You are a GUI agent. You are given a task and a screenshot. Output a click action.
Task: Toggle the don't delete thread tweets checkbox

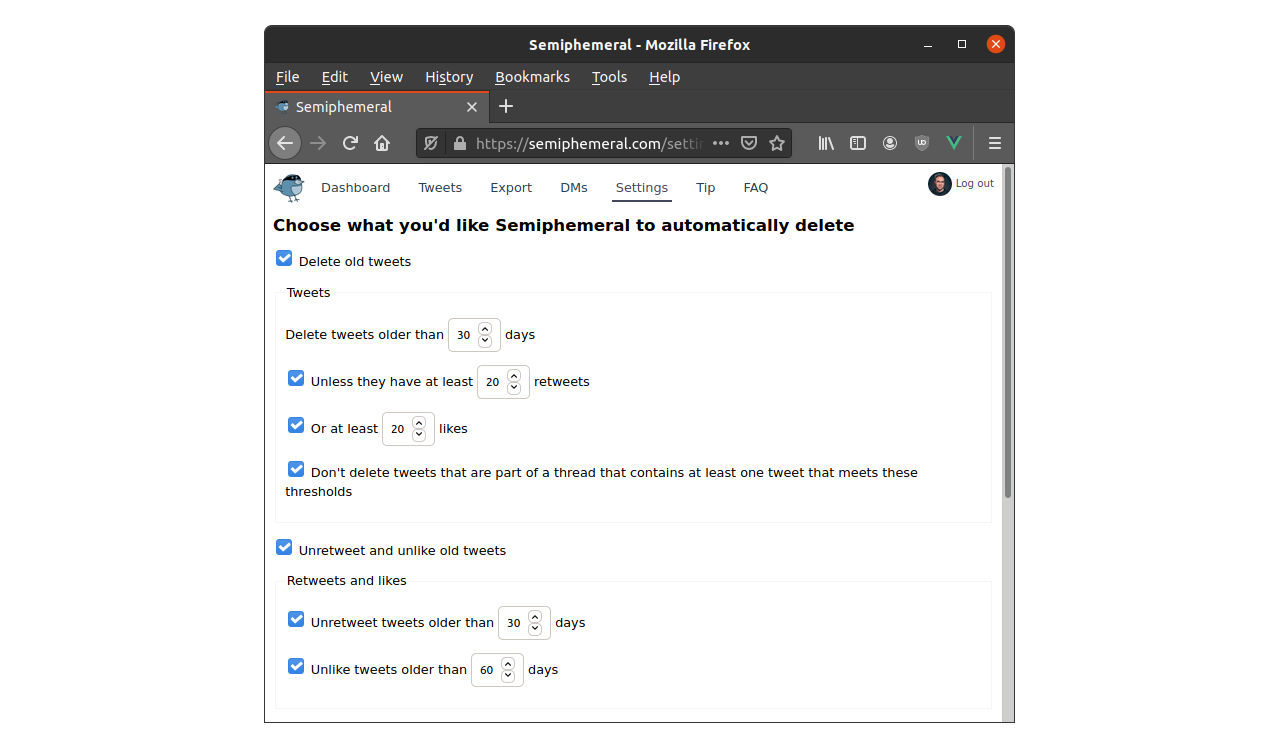[x=296, y=469]
